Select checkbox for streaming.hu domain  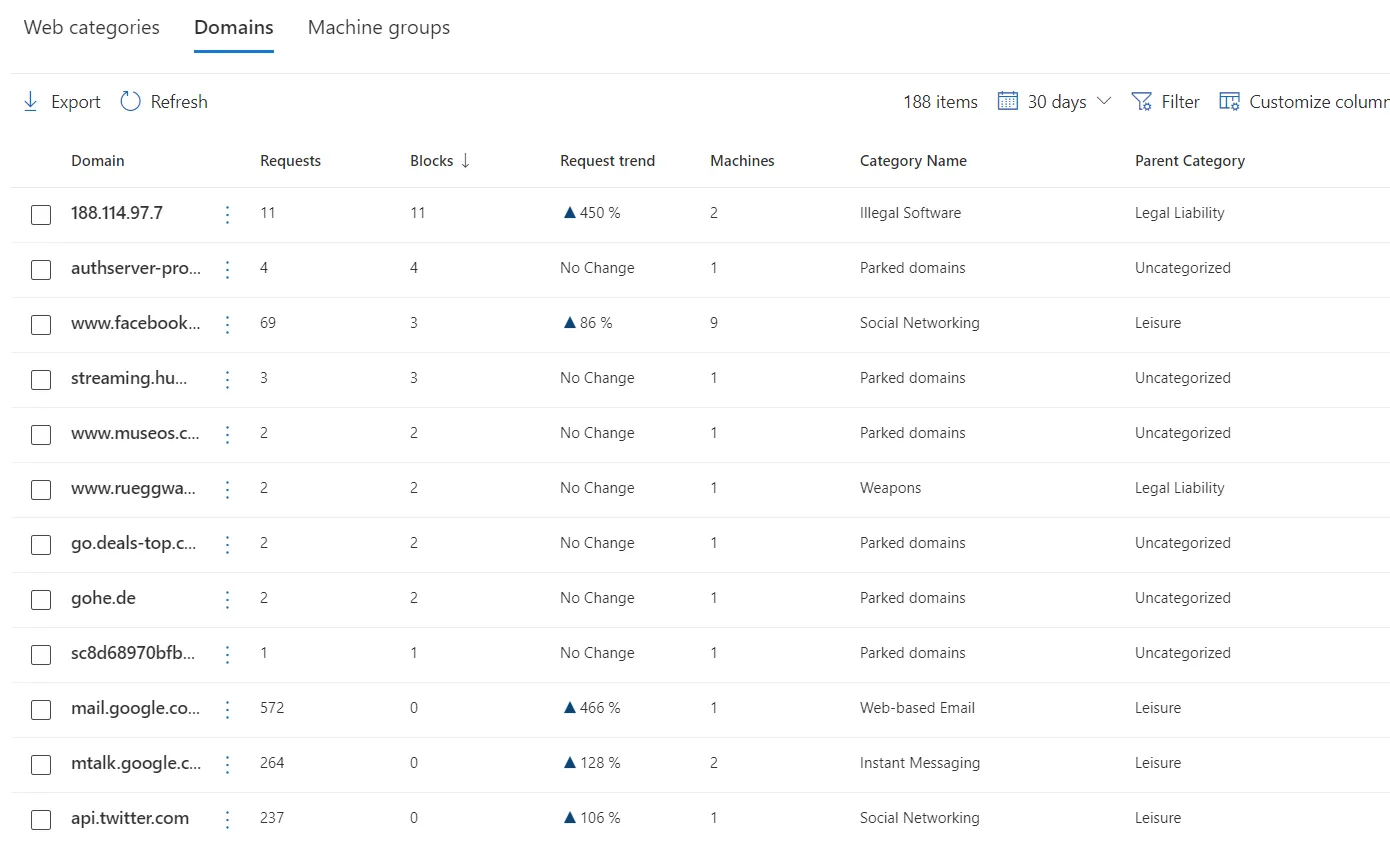(x=41, y=380)
